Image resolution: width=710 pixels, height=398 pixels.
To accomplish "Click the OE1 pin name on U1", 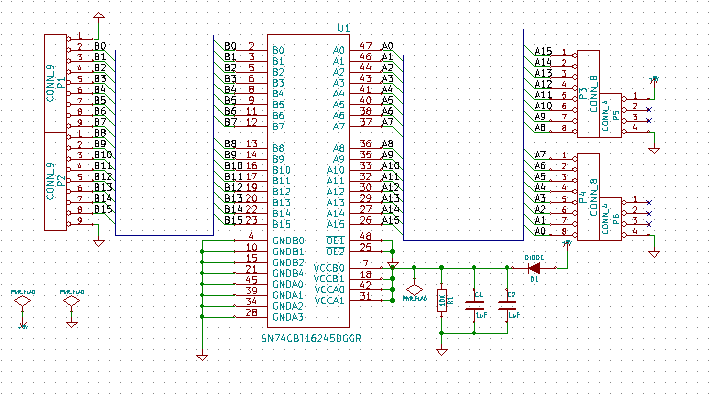I will (x=336, y=240).
